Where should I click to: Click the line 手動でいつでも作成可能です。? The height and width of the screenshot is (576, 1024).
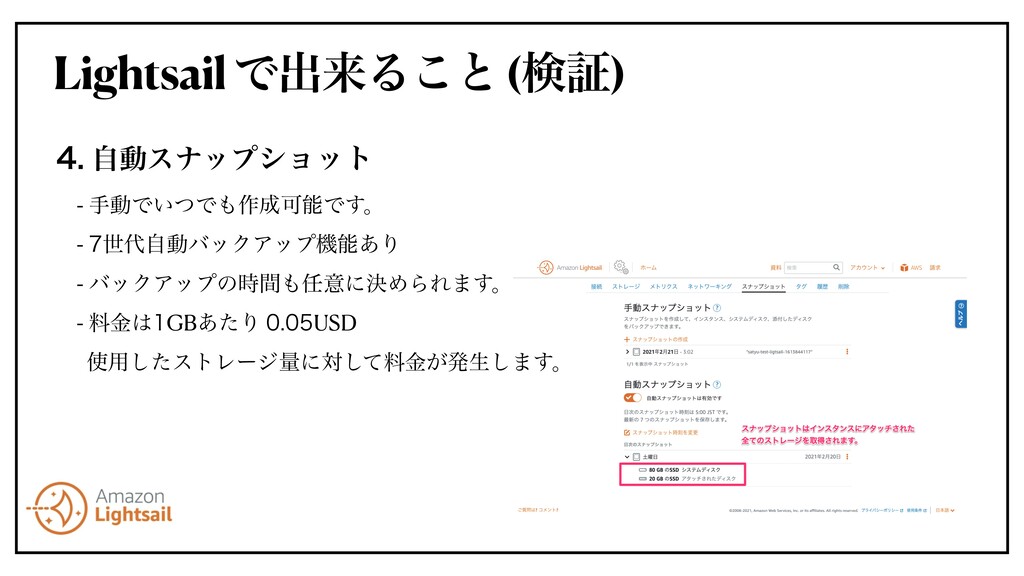225,205
